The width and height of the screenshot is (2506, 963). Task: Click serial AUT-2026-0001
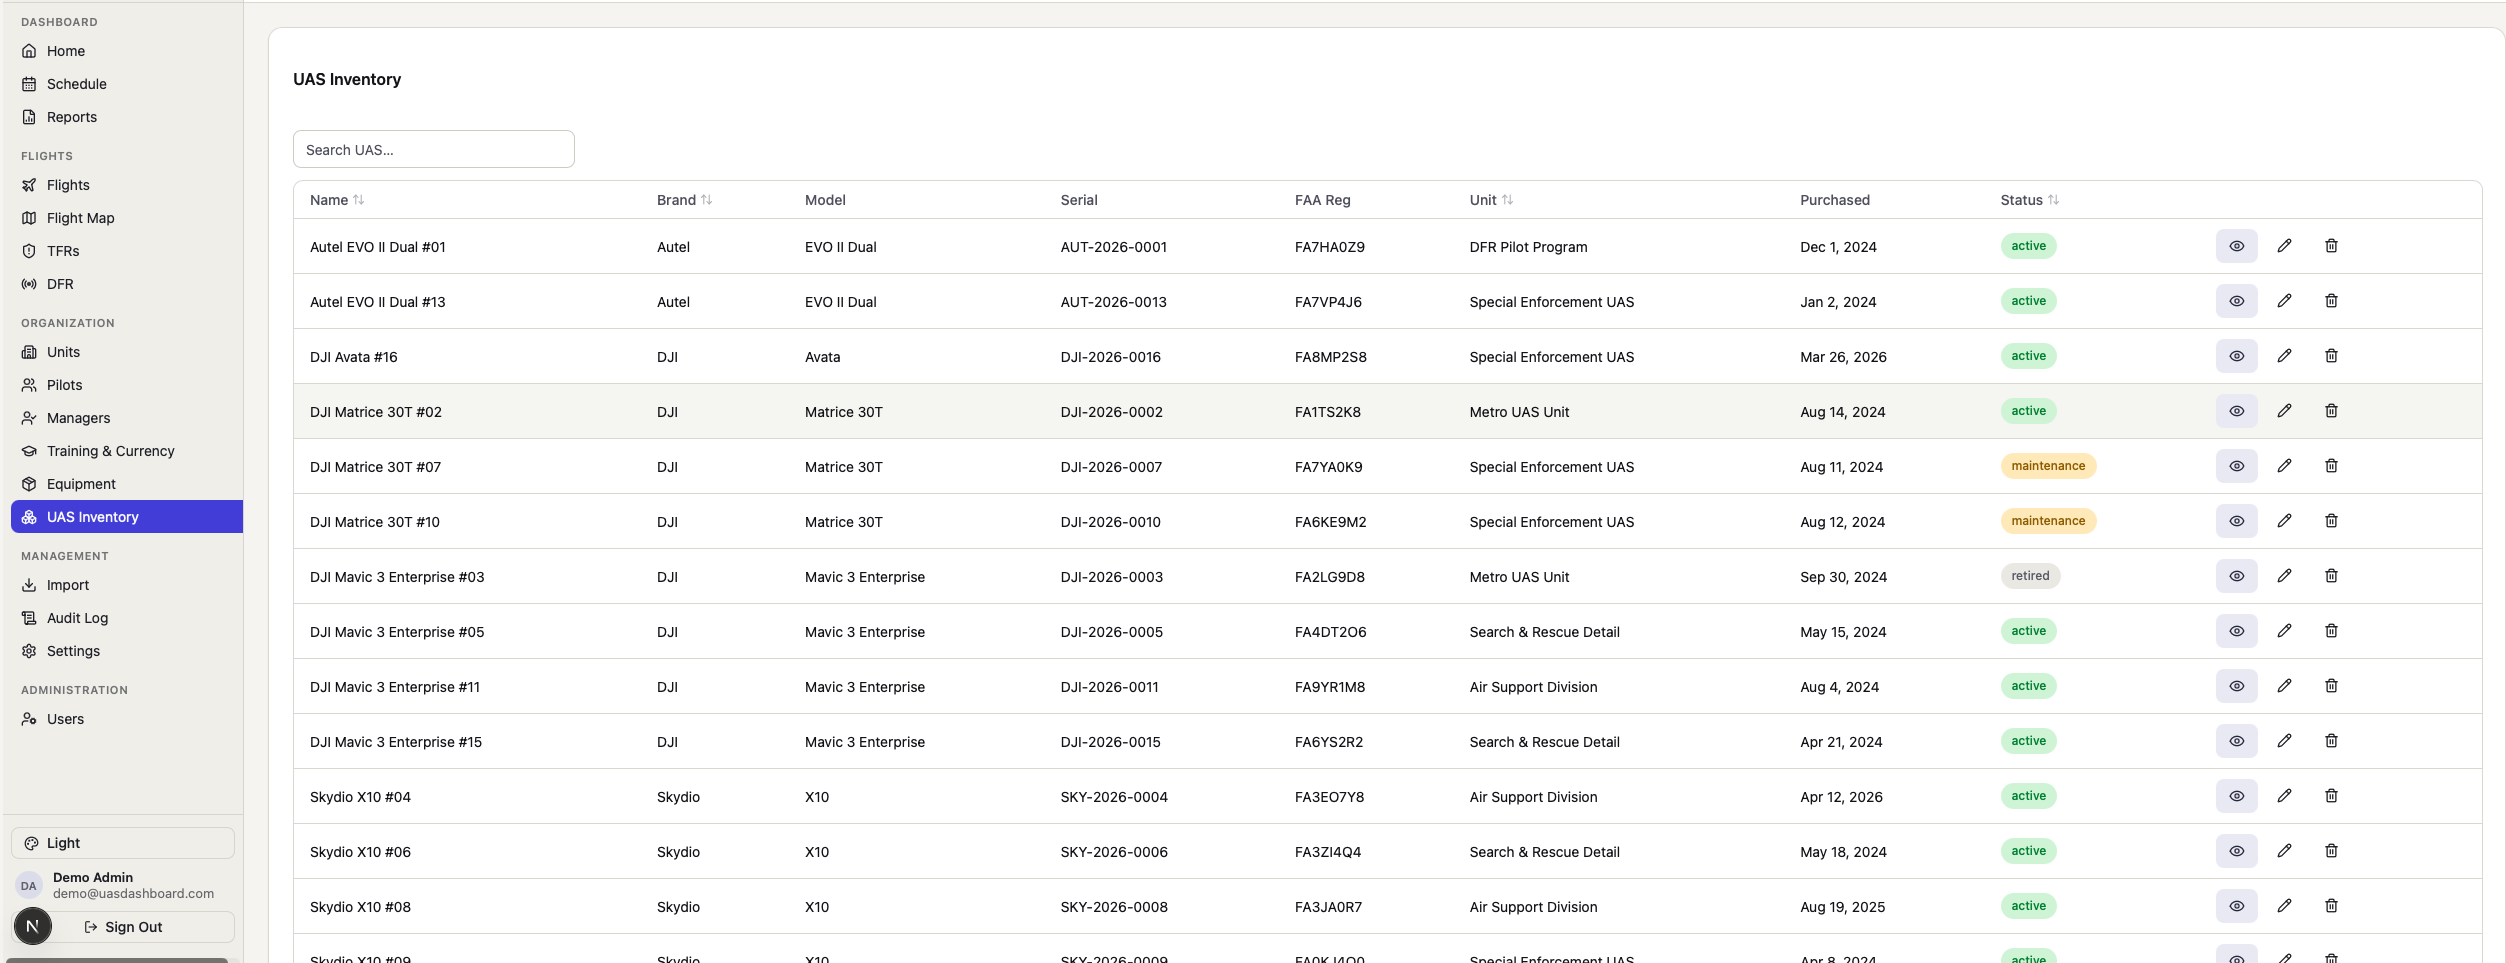click(1113, 247)
